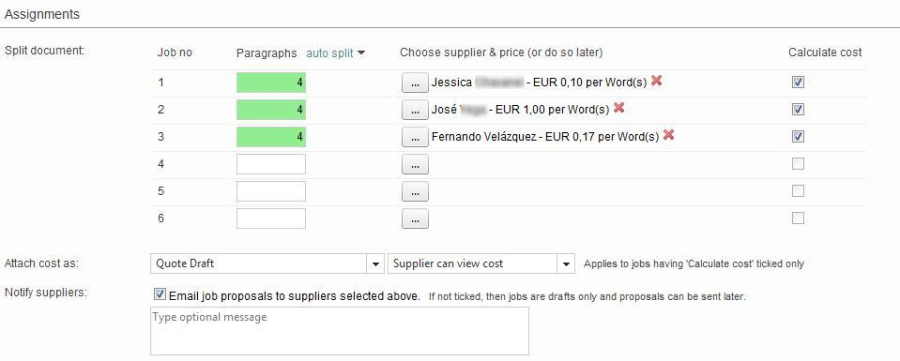Tick Calculate cost checkbox for job 6

798,218
